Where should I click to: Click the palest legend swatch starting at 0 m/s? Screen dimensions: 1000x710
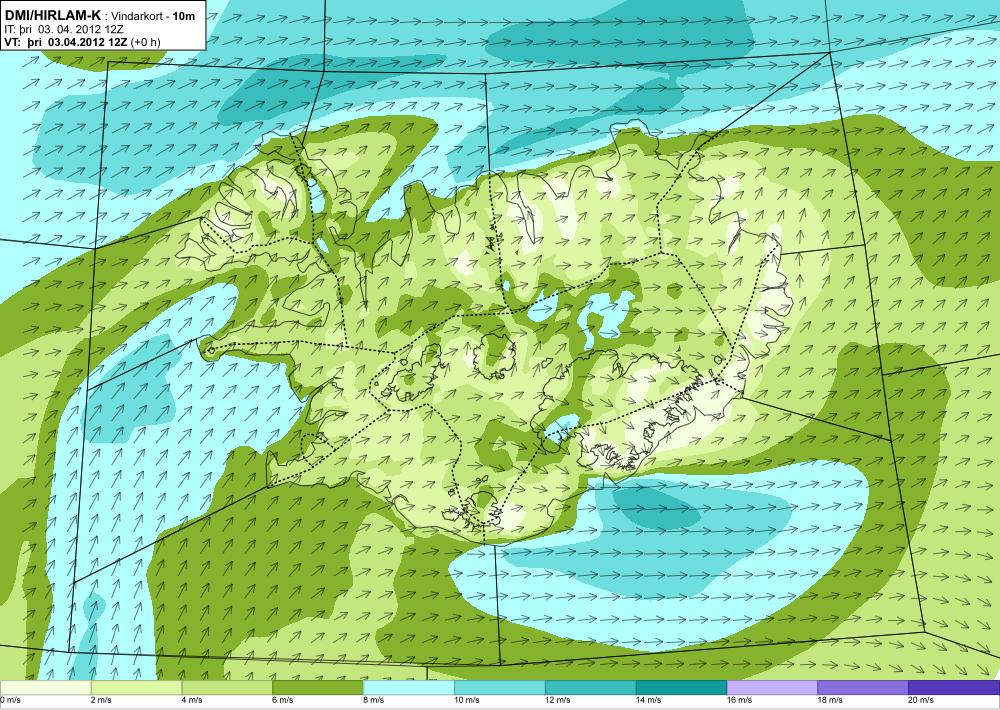click(45, 688)
